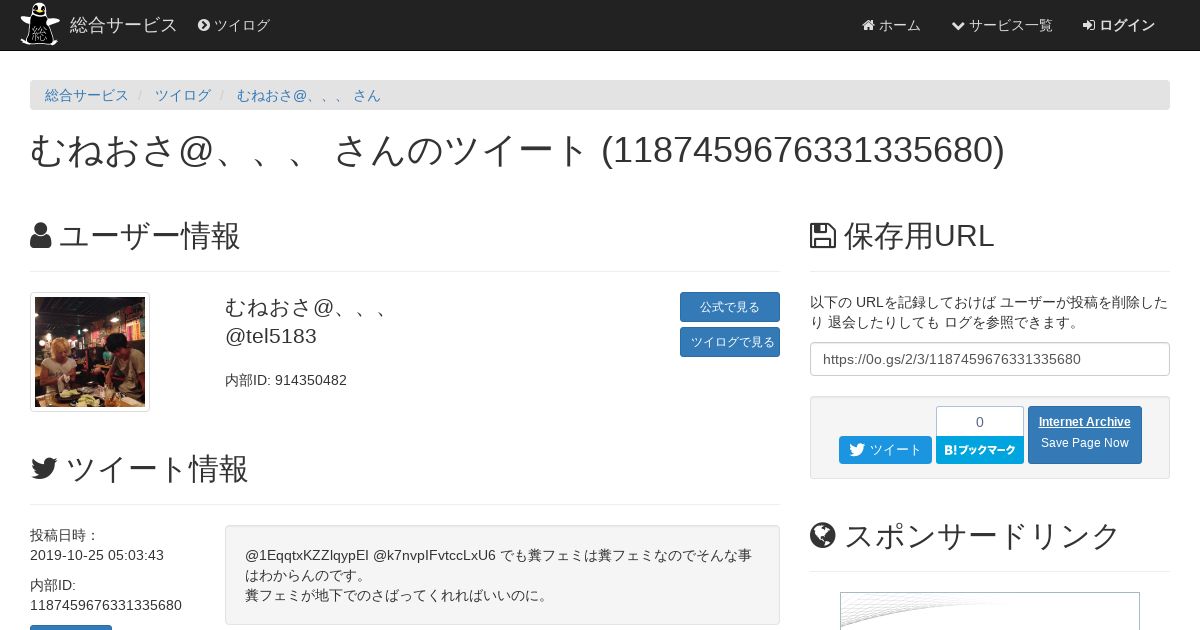The height and width of the screenshot is (630, 1200).
Task: Open ツイログ in the breadcrumb
Action: coord(182,95)
